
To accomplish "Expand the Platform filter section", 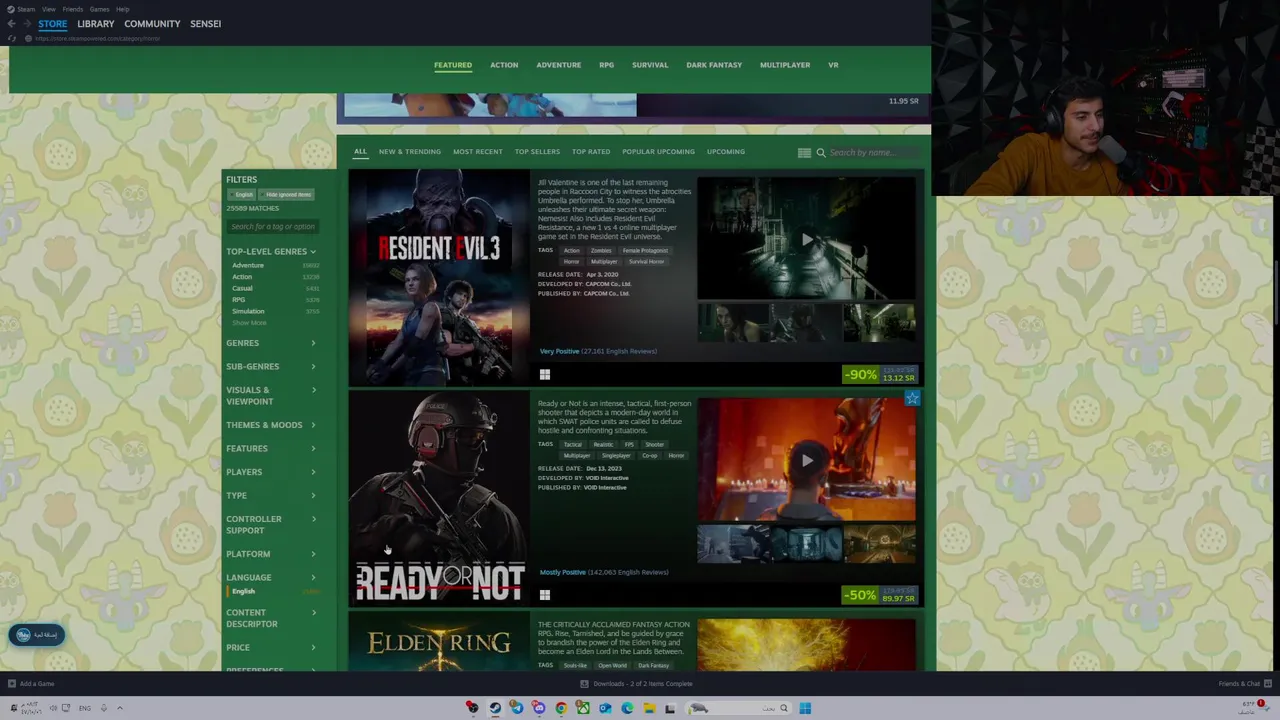I will pyautogui.click(x=271, y=554).
